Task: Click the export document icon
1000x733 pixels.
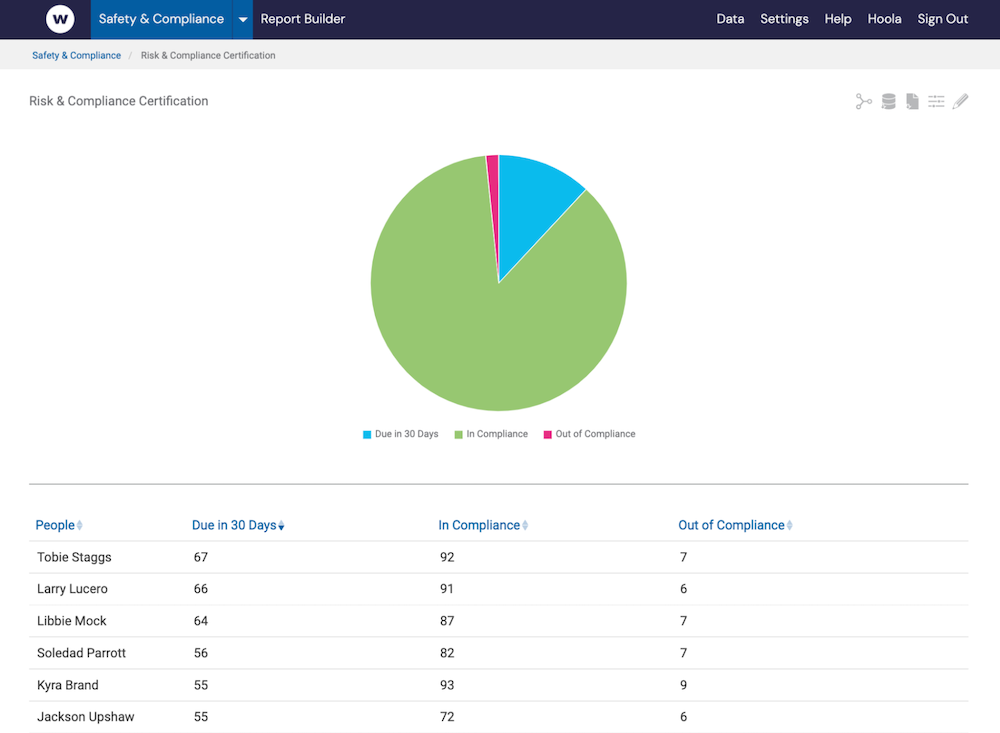Action: click(x=912, y=100)
